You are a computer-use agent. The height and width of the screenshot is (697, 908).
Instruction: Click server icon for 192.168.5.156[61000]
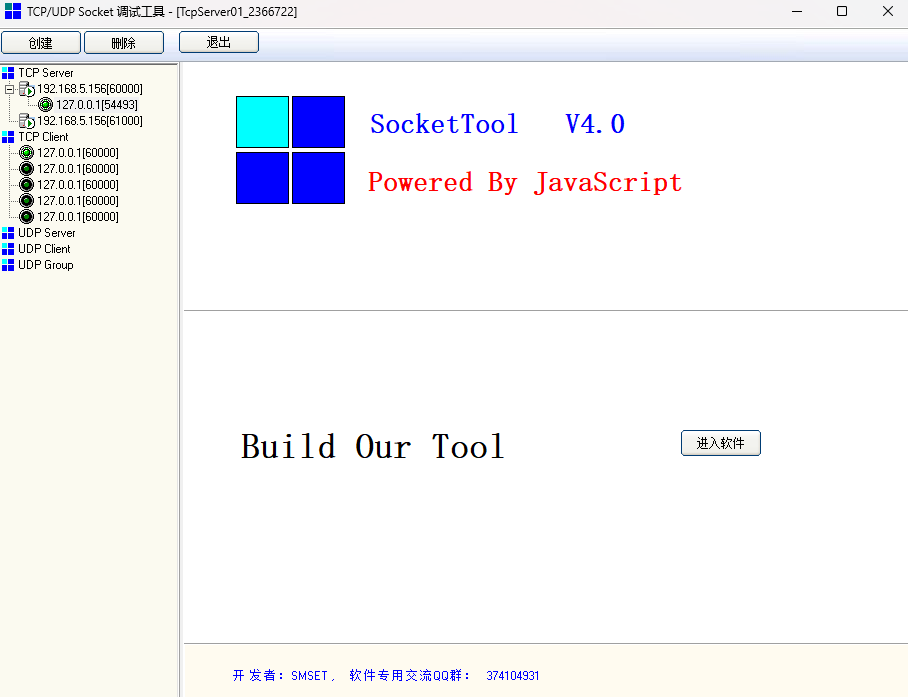27,121
